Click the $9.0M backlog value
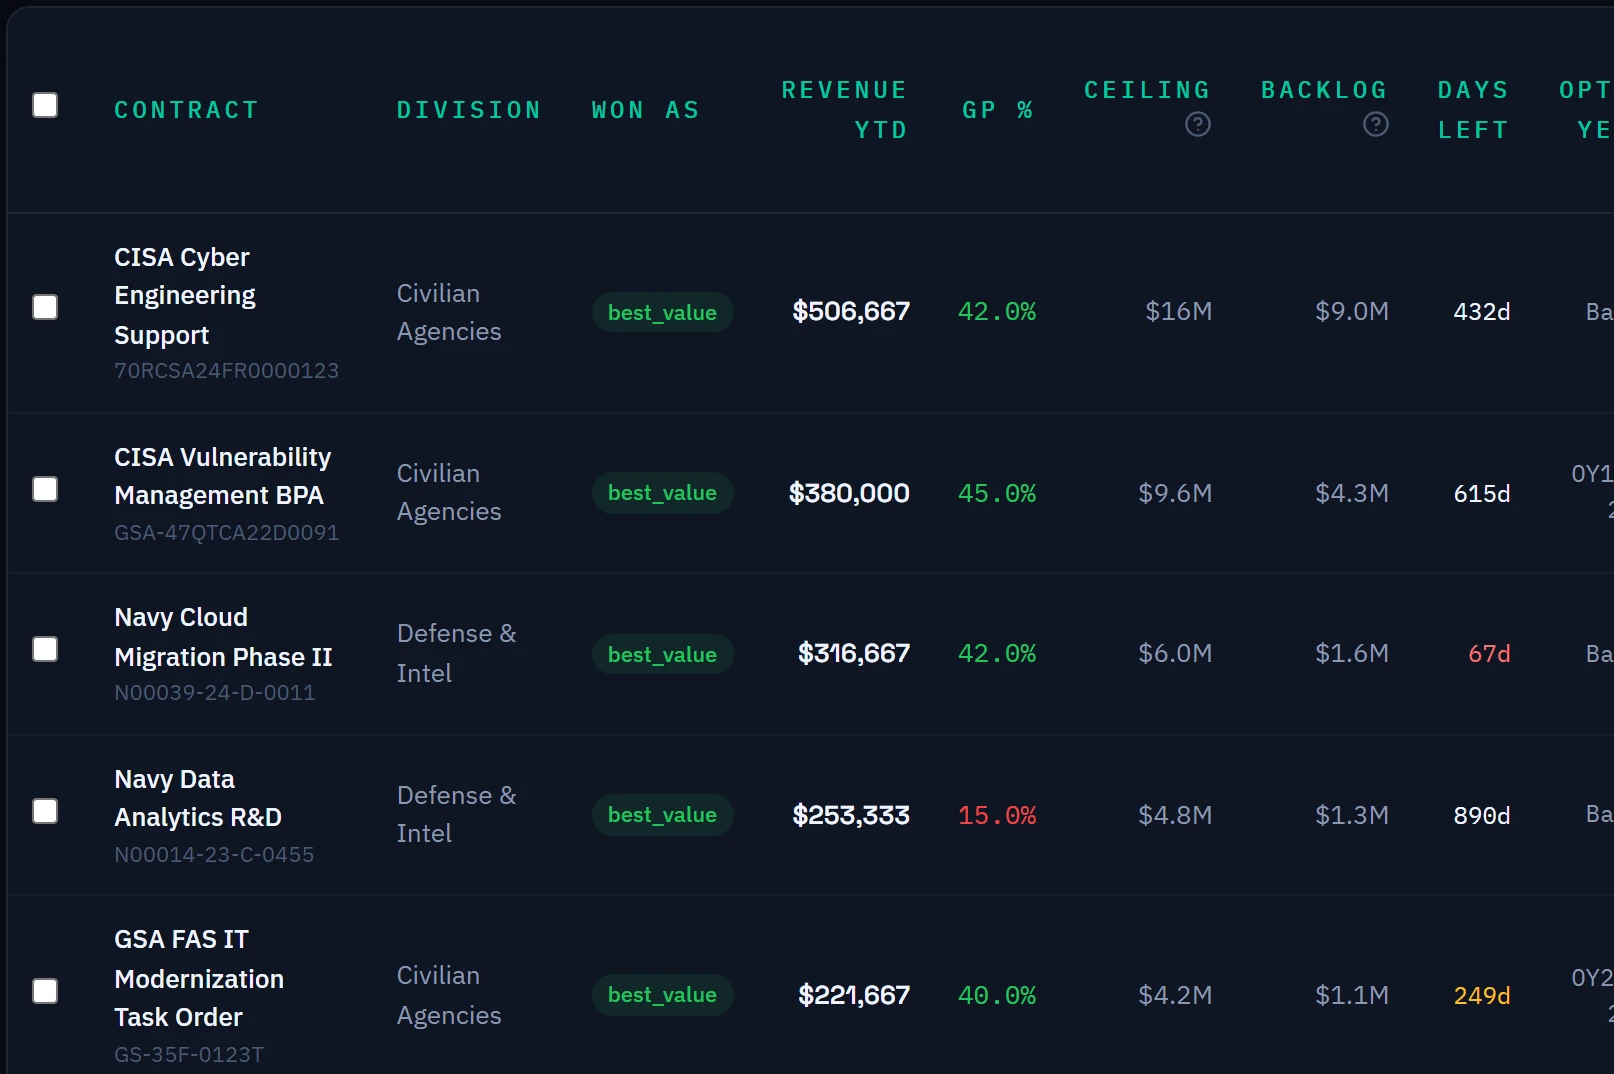 [x=1352, y=312]
